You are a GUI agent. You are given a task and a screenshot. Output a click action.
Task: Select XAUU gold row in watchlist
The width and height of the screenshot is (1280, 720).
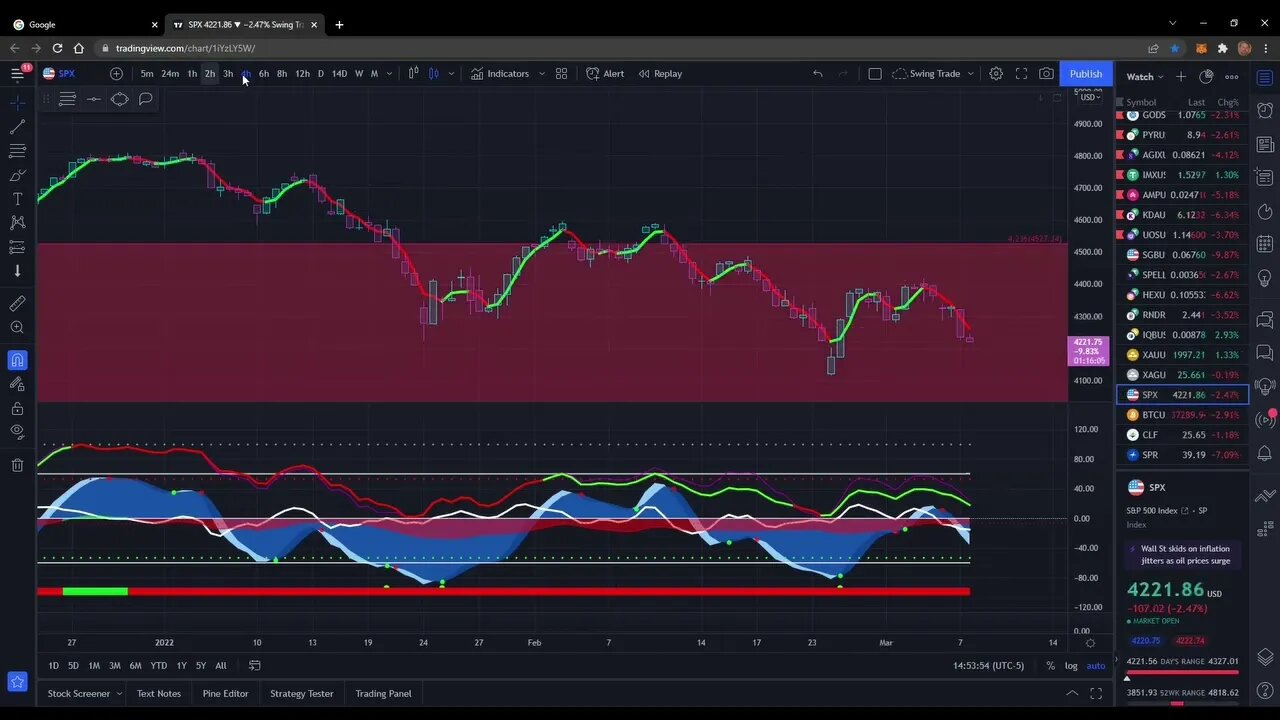(1182, 355)
